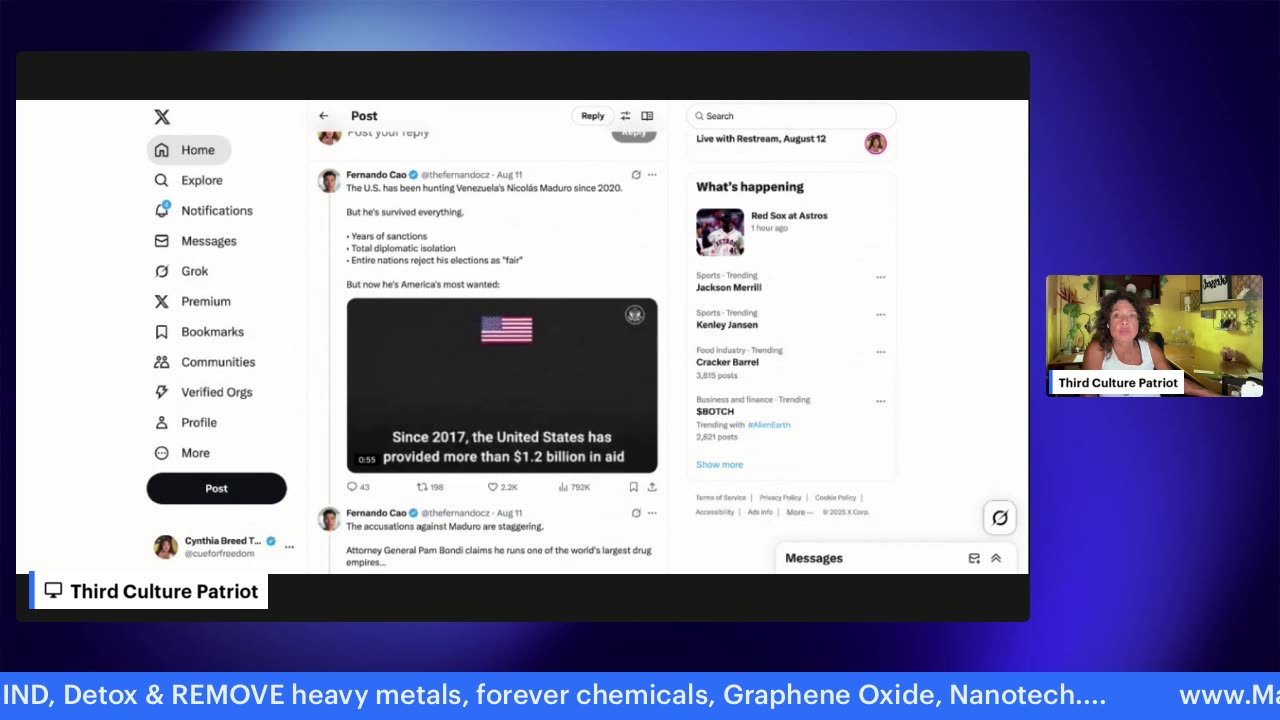
Task: Click Fernando Cao avatar on second post
Action: click(x=329, y=518)
